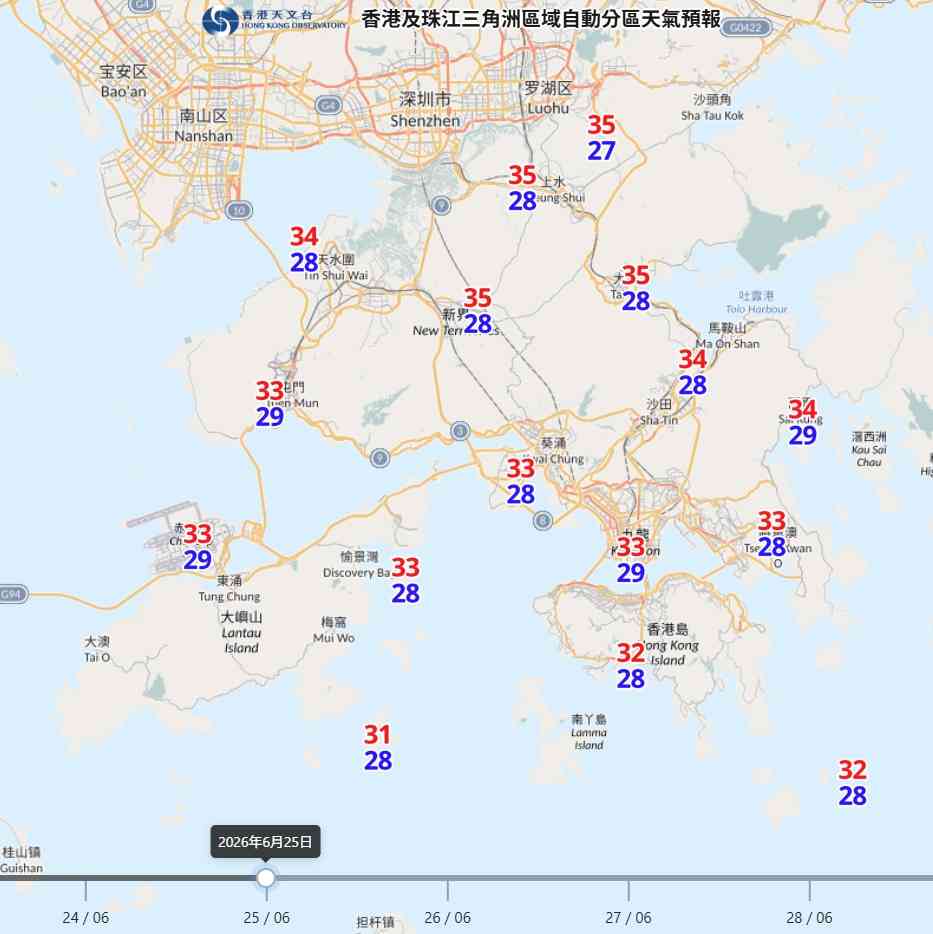Image resolution: width=933 pixels, height=934 pixels.
Task: Open the 35/27 forecast near Sha Tau Kok
Action: (601, 138)
